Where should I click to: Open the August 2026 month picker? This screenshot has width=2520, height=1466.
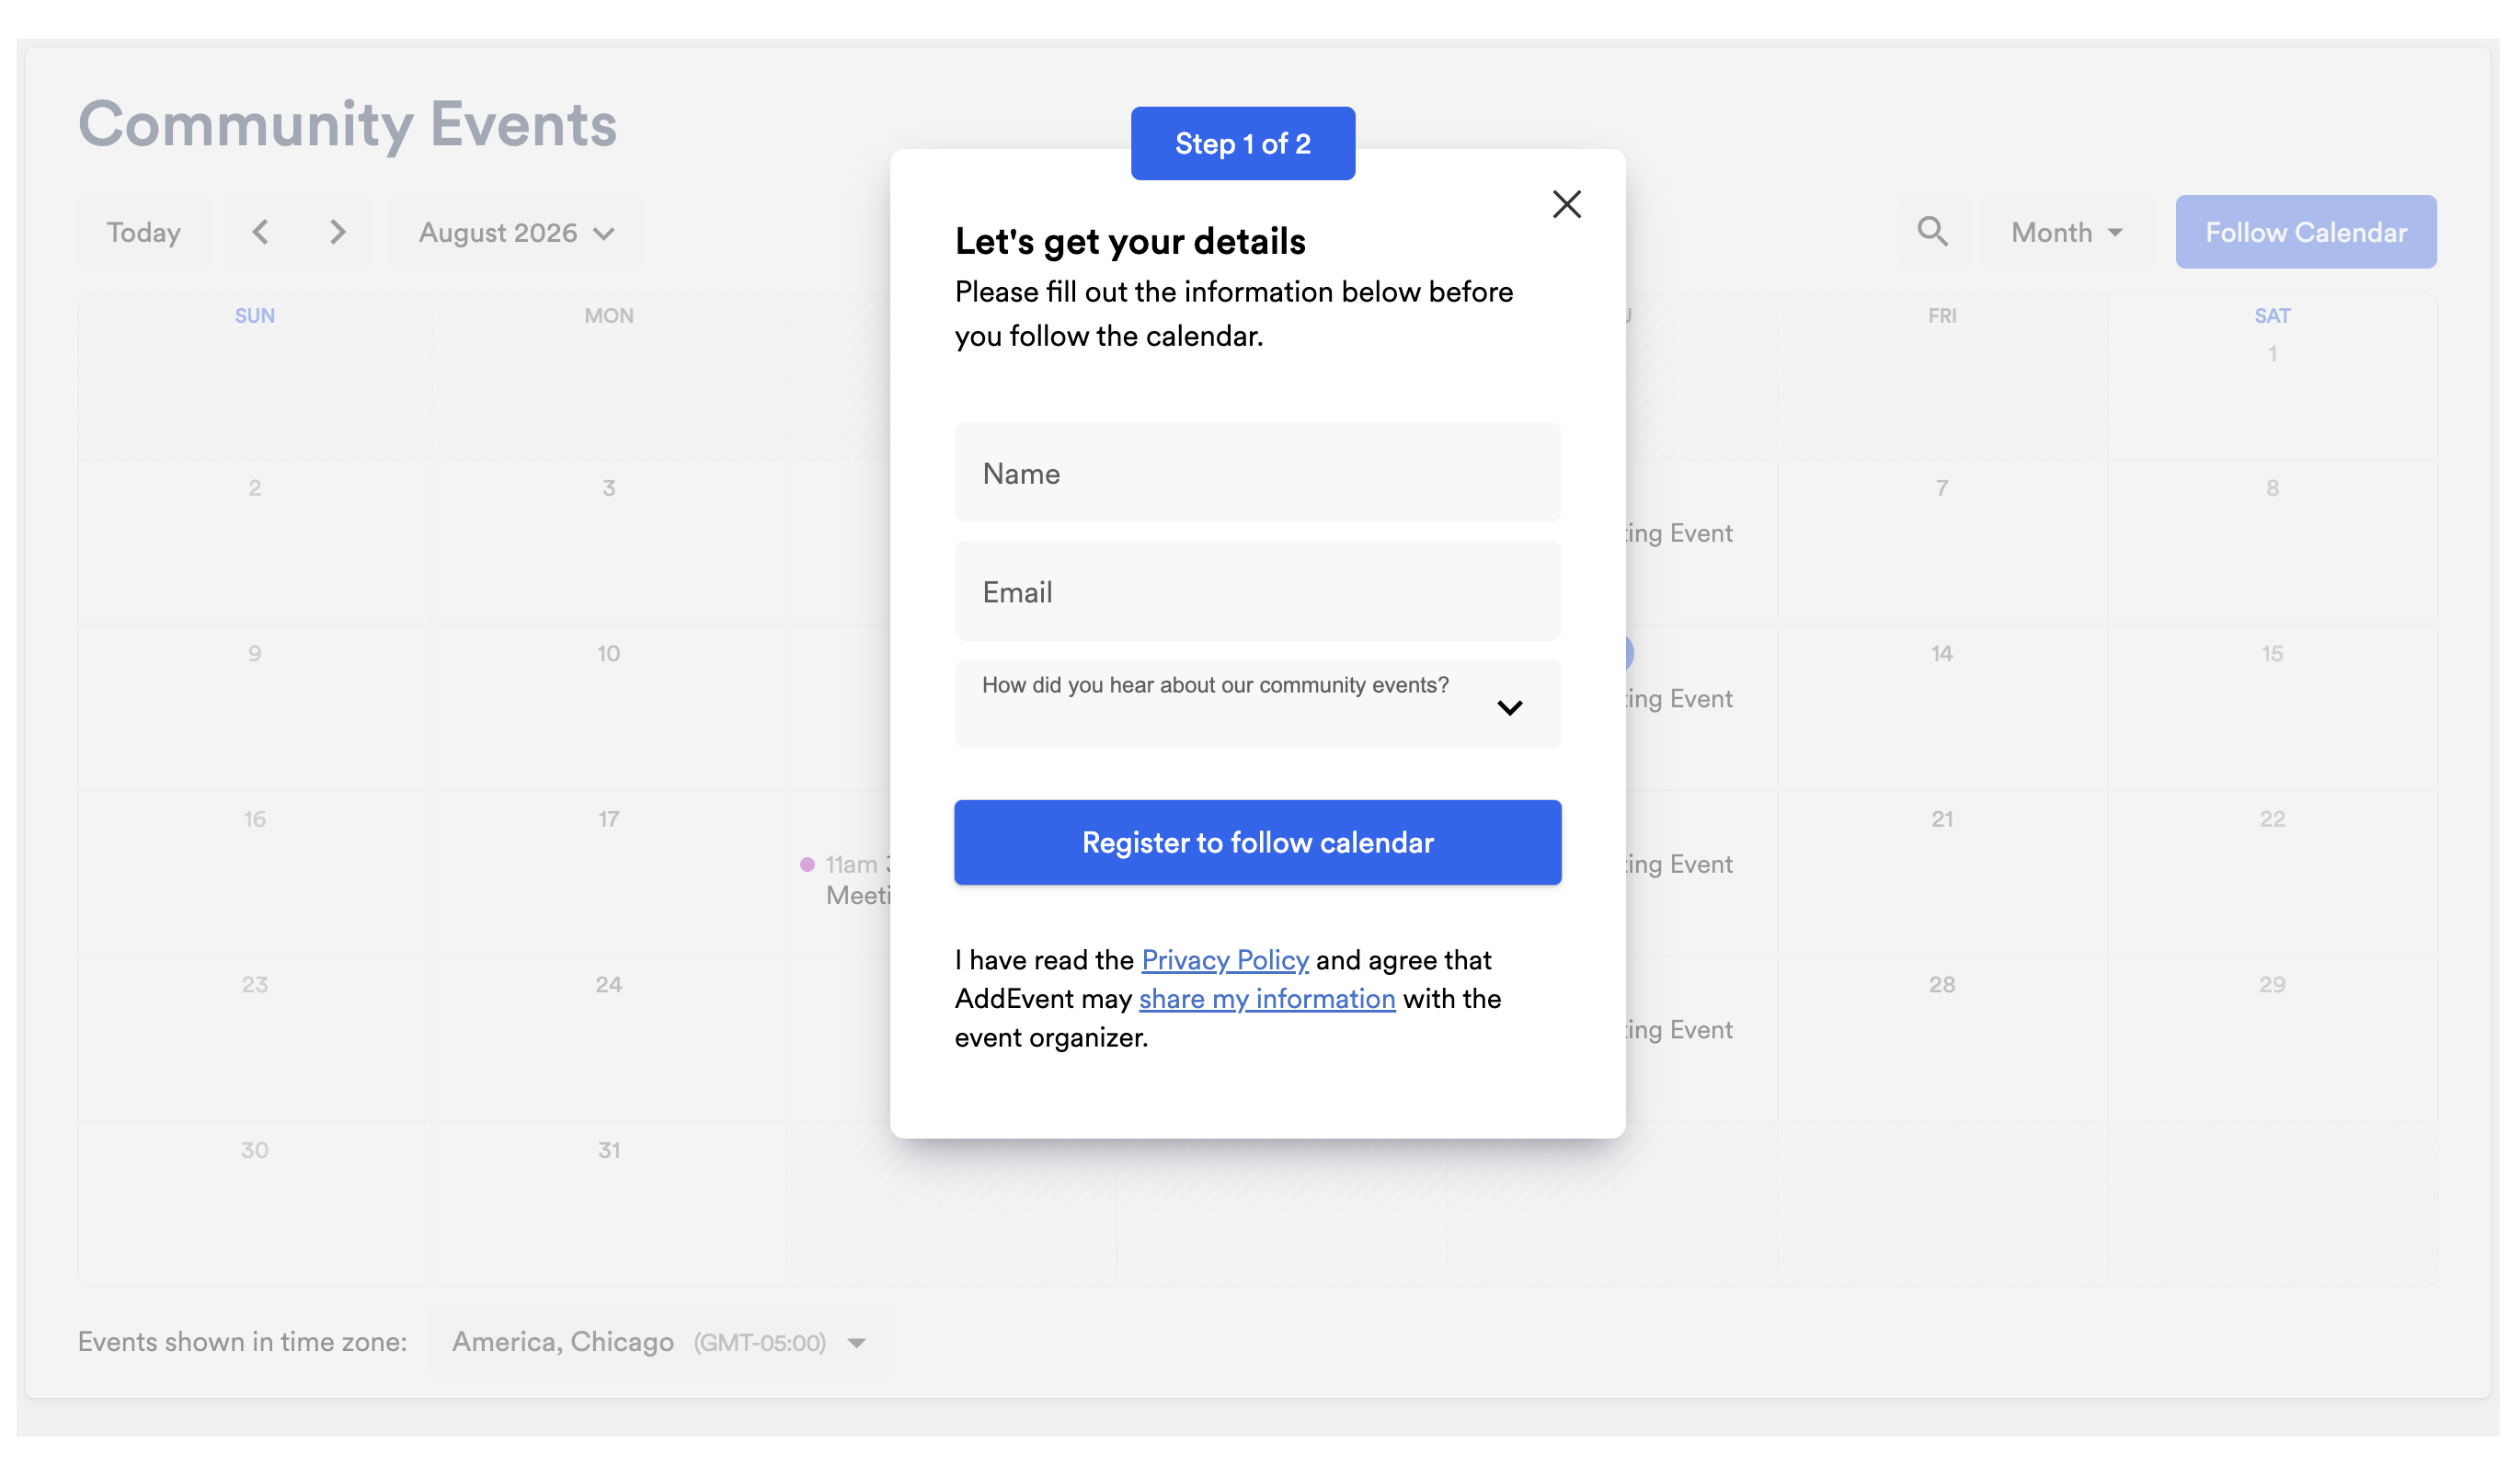coord(516,232)
